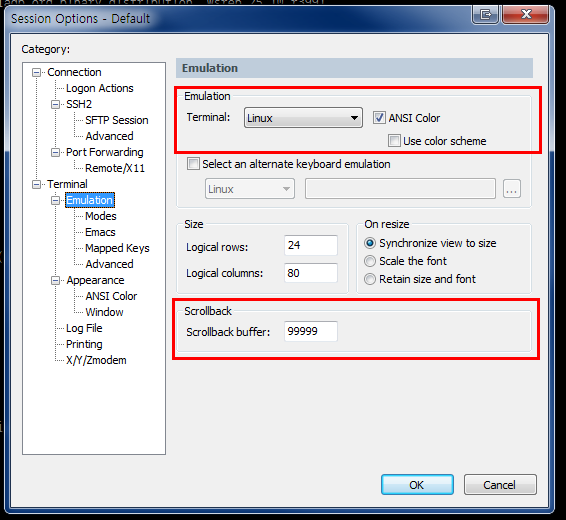Select Advanced under Emulation
The height and width of the screenshot is (520, 566).
[x=109, y=264]
